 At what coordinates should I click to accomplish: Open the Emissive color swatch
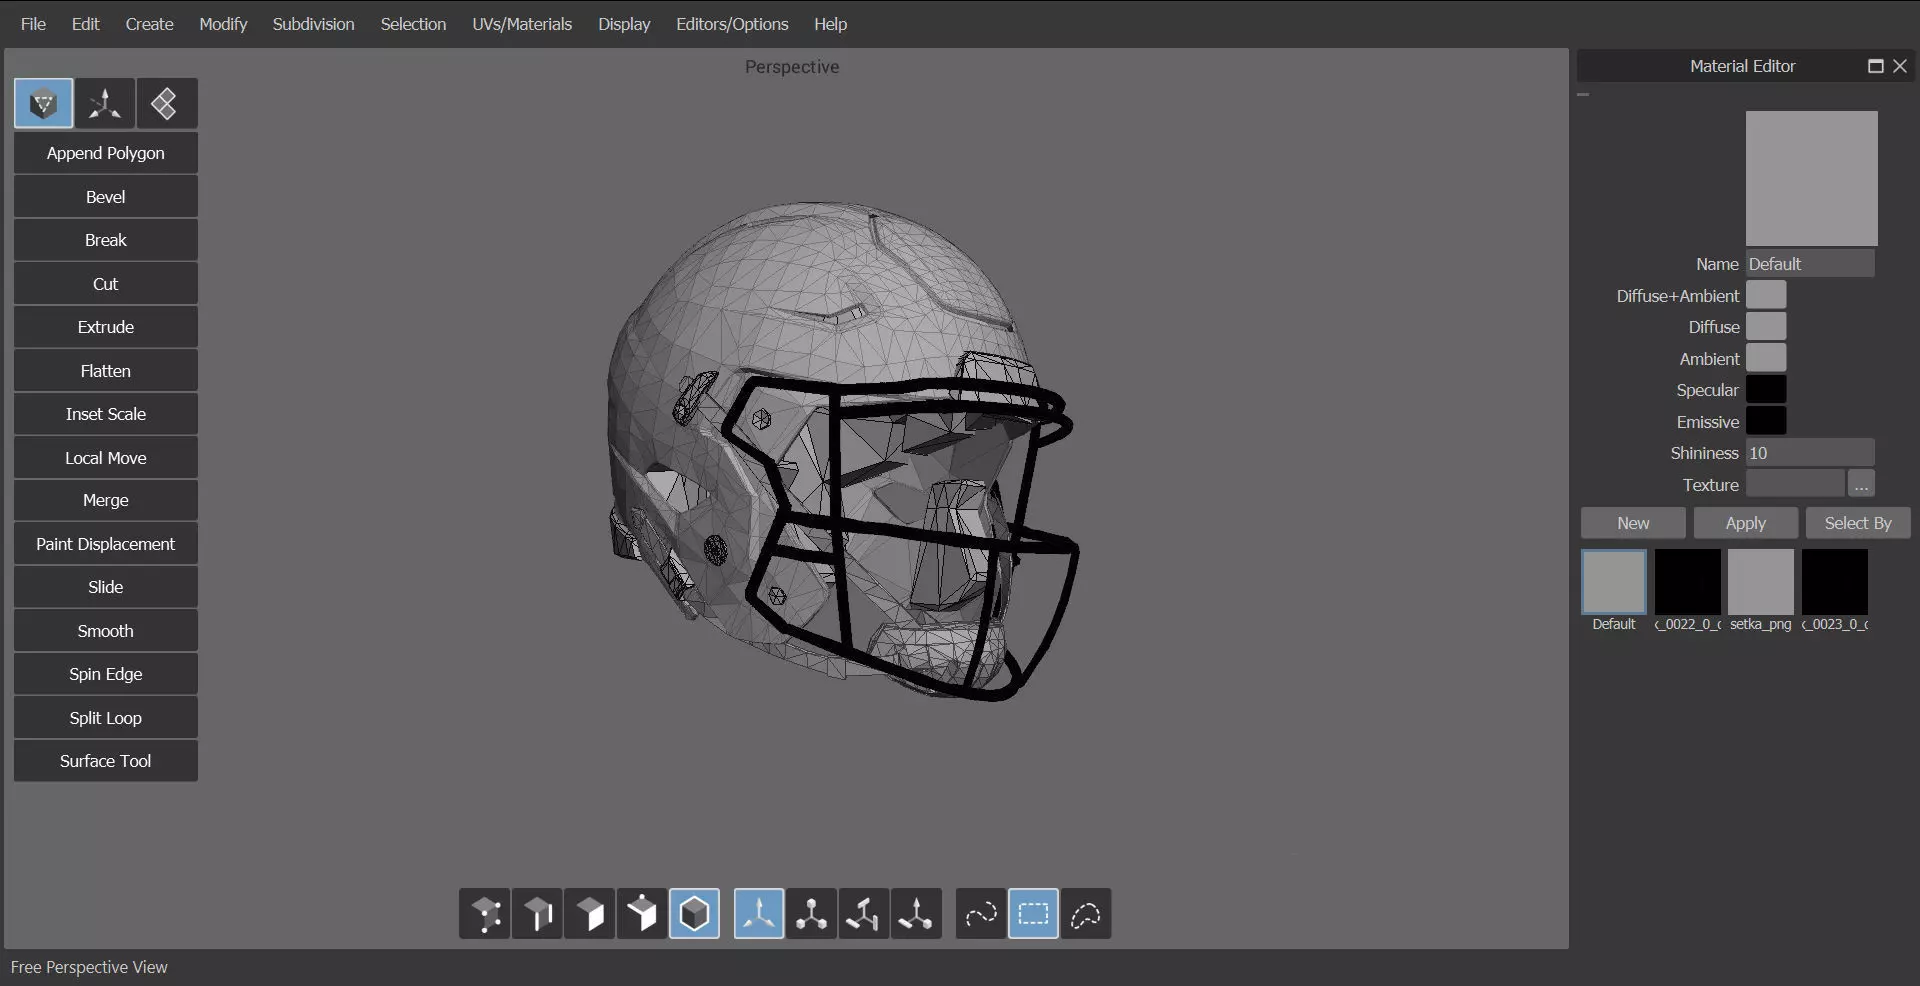coord(1766,422)
